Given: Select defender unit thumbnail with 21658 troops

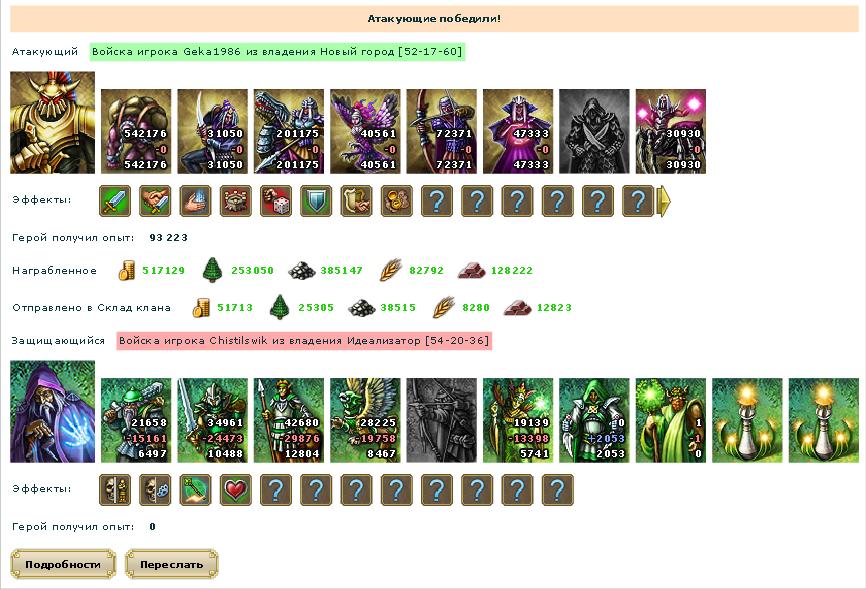Looking at the screenshot, I should click(x=136, y=420).
